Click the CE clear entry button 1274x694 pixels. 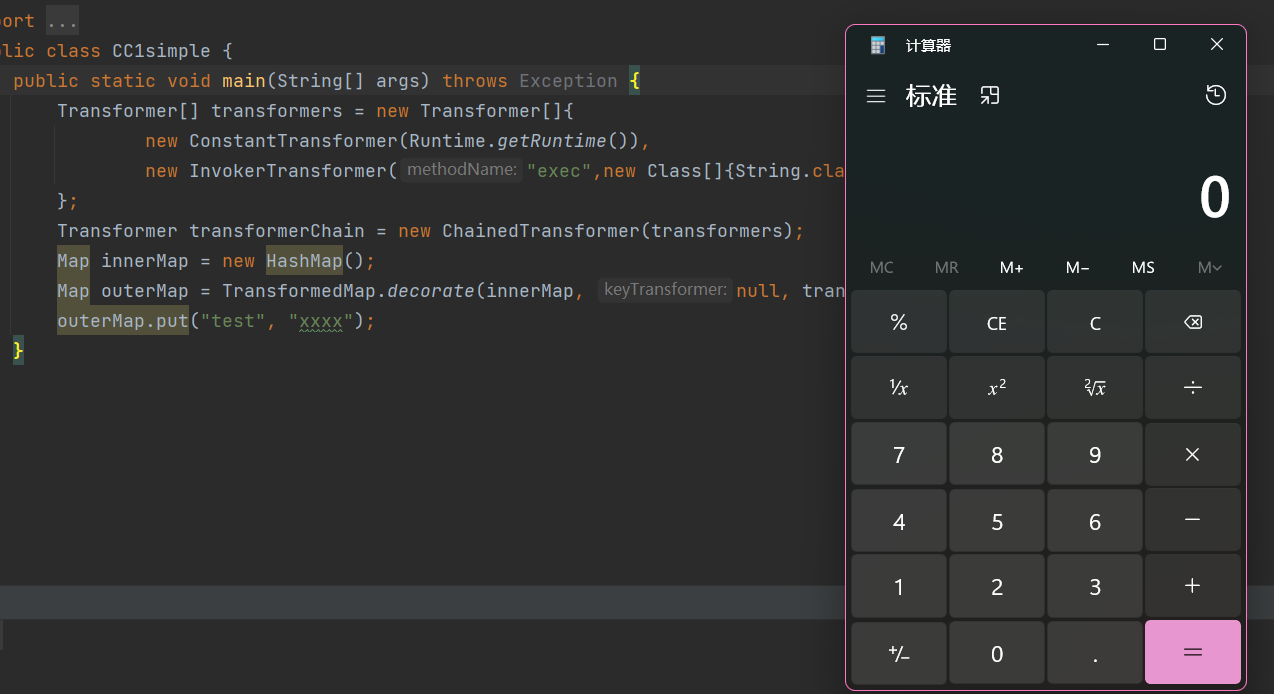[996, 323]
